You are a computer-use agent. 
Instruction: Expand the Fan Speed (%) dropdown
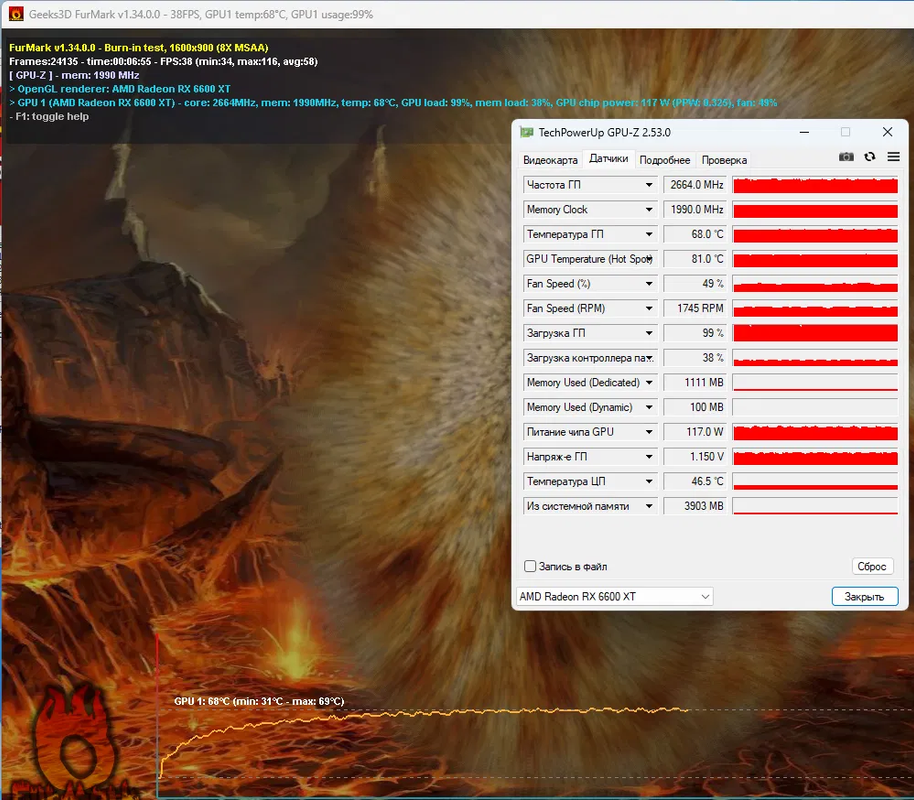pyautogui.click(x=649, y=284)
